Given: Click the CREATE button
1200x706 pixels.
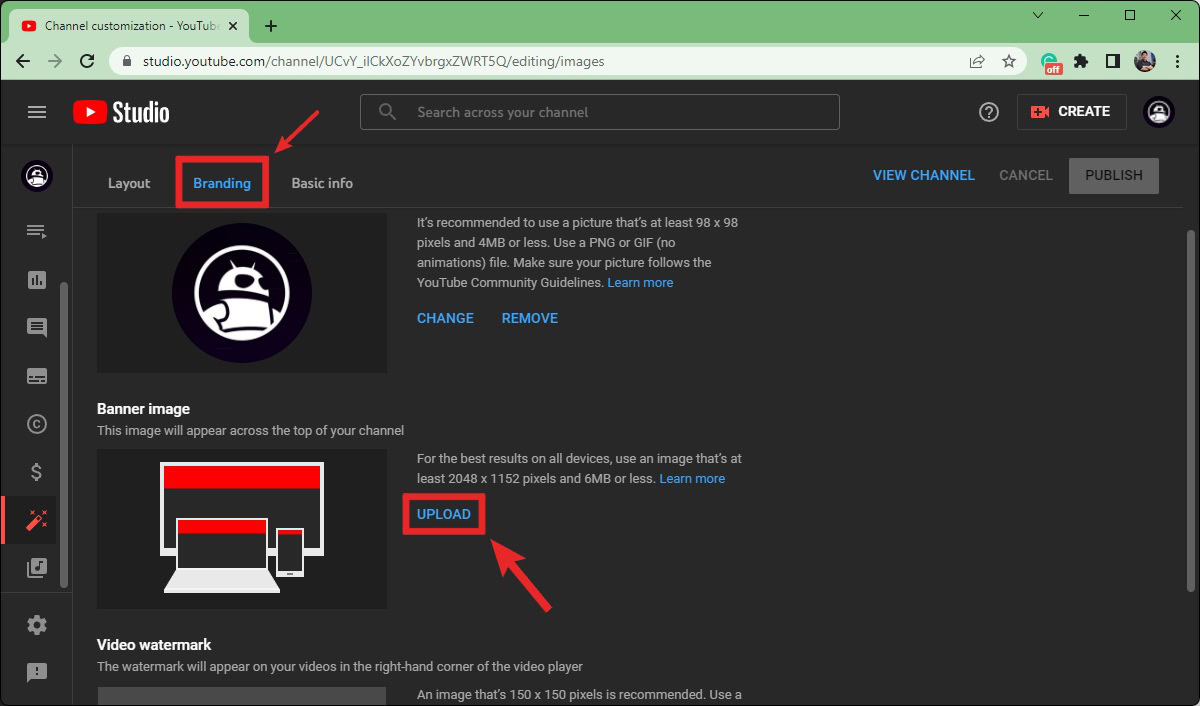Looking at the screenshot, I should pos(1071,112).
